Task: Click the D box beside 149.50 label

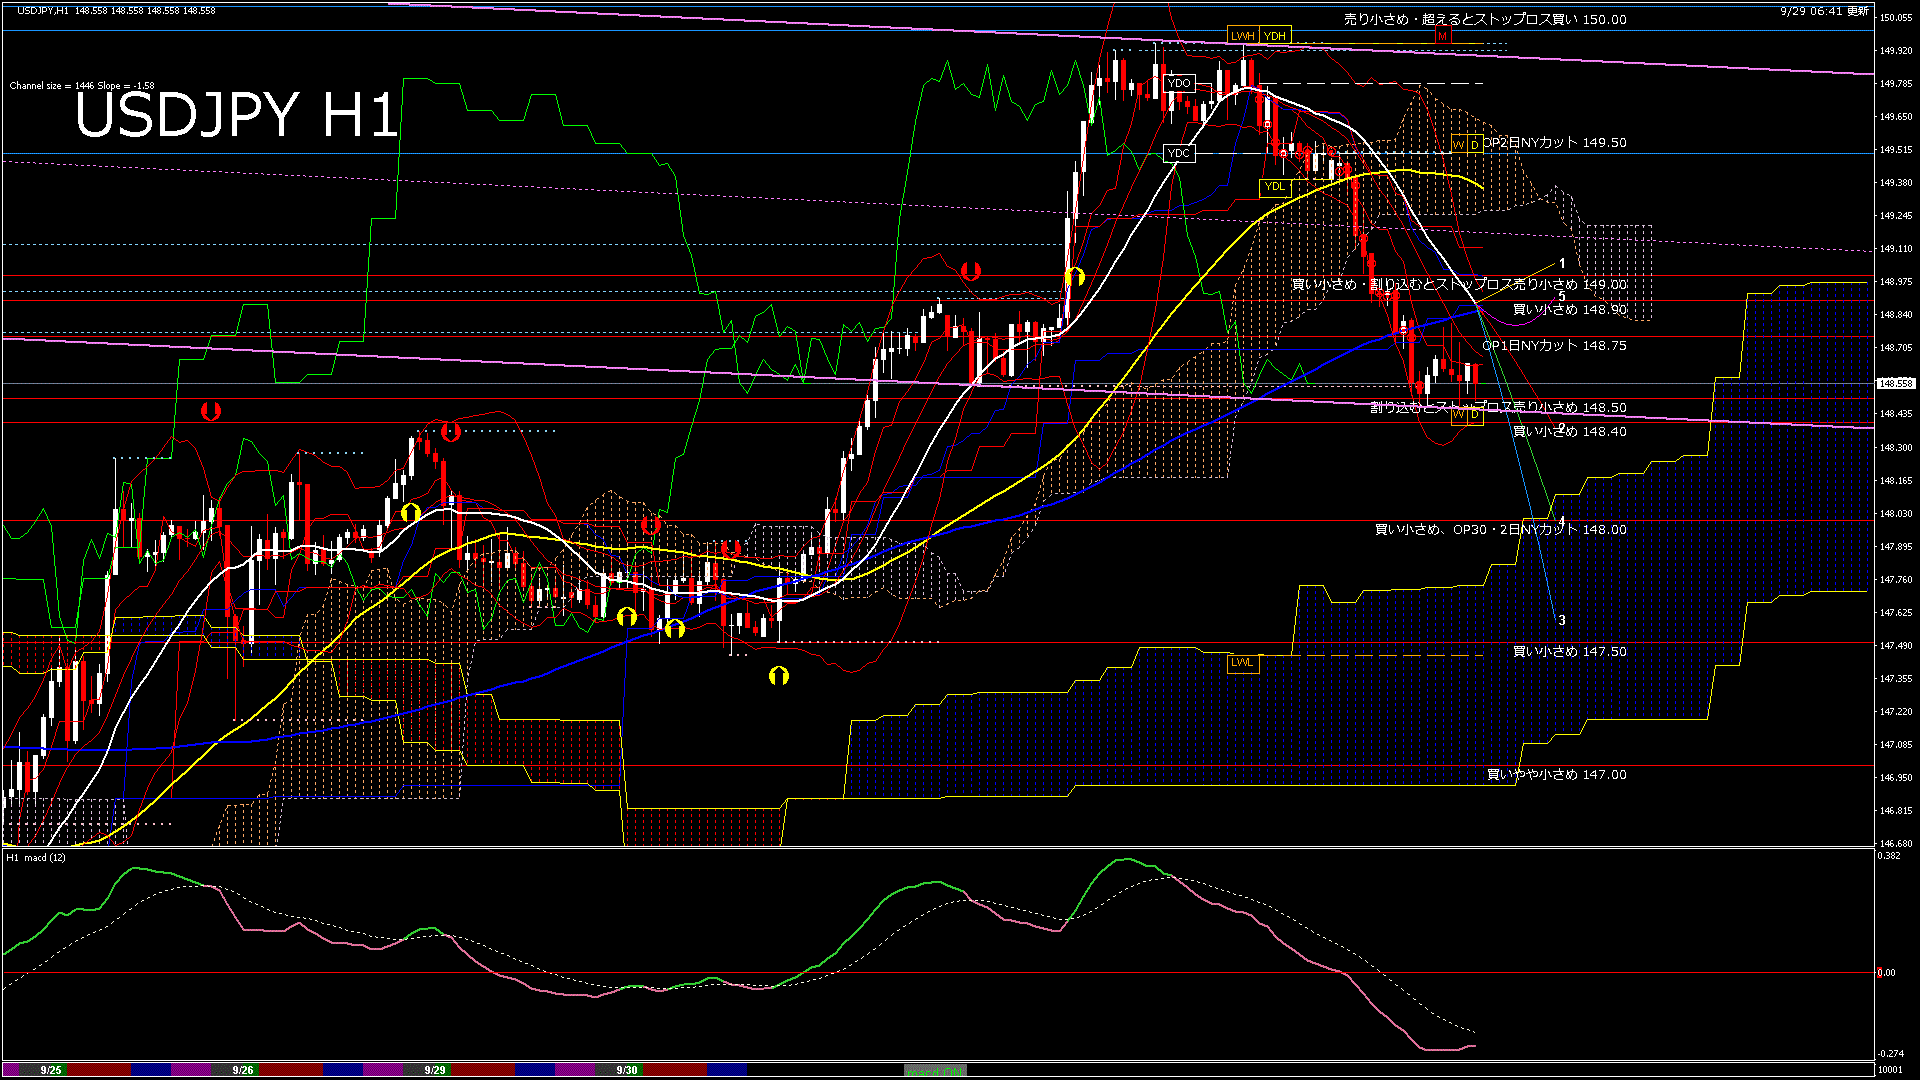Action: click(1474, 145)
